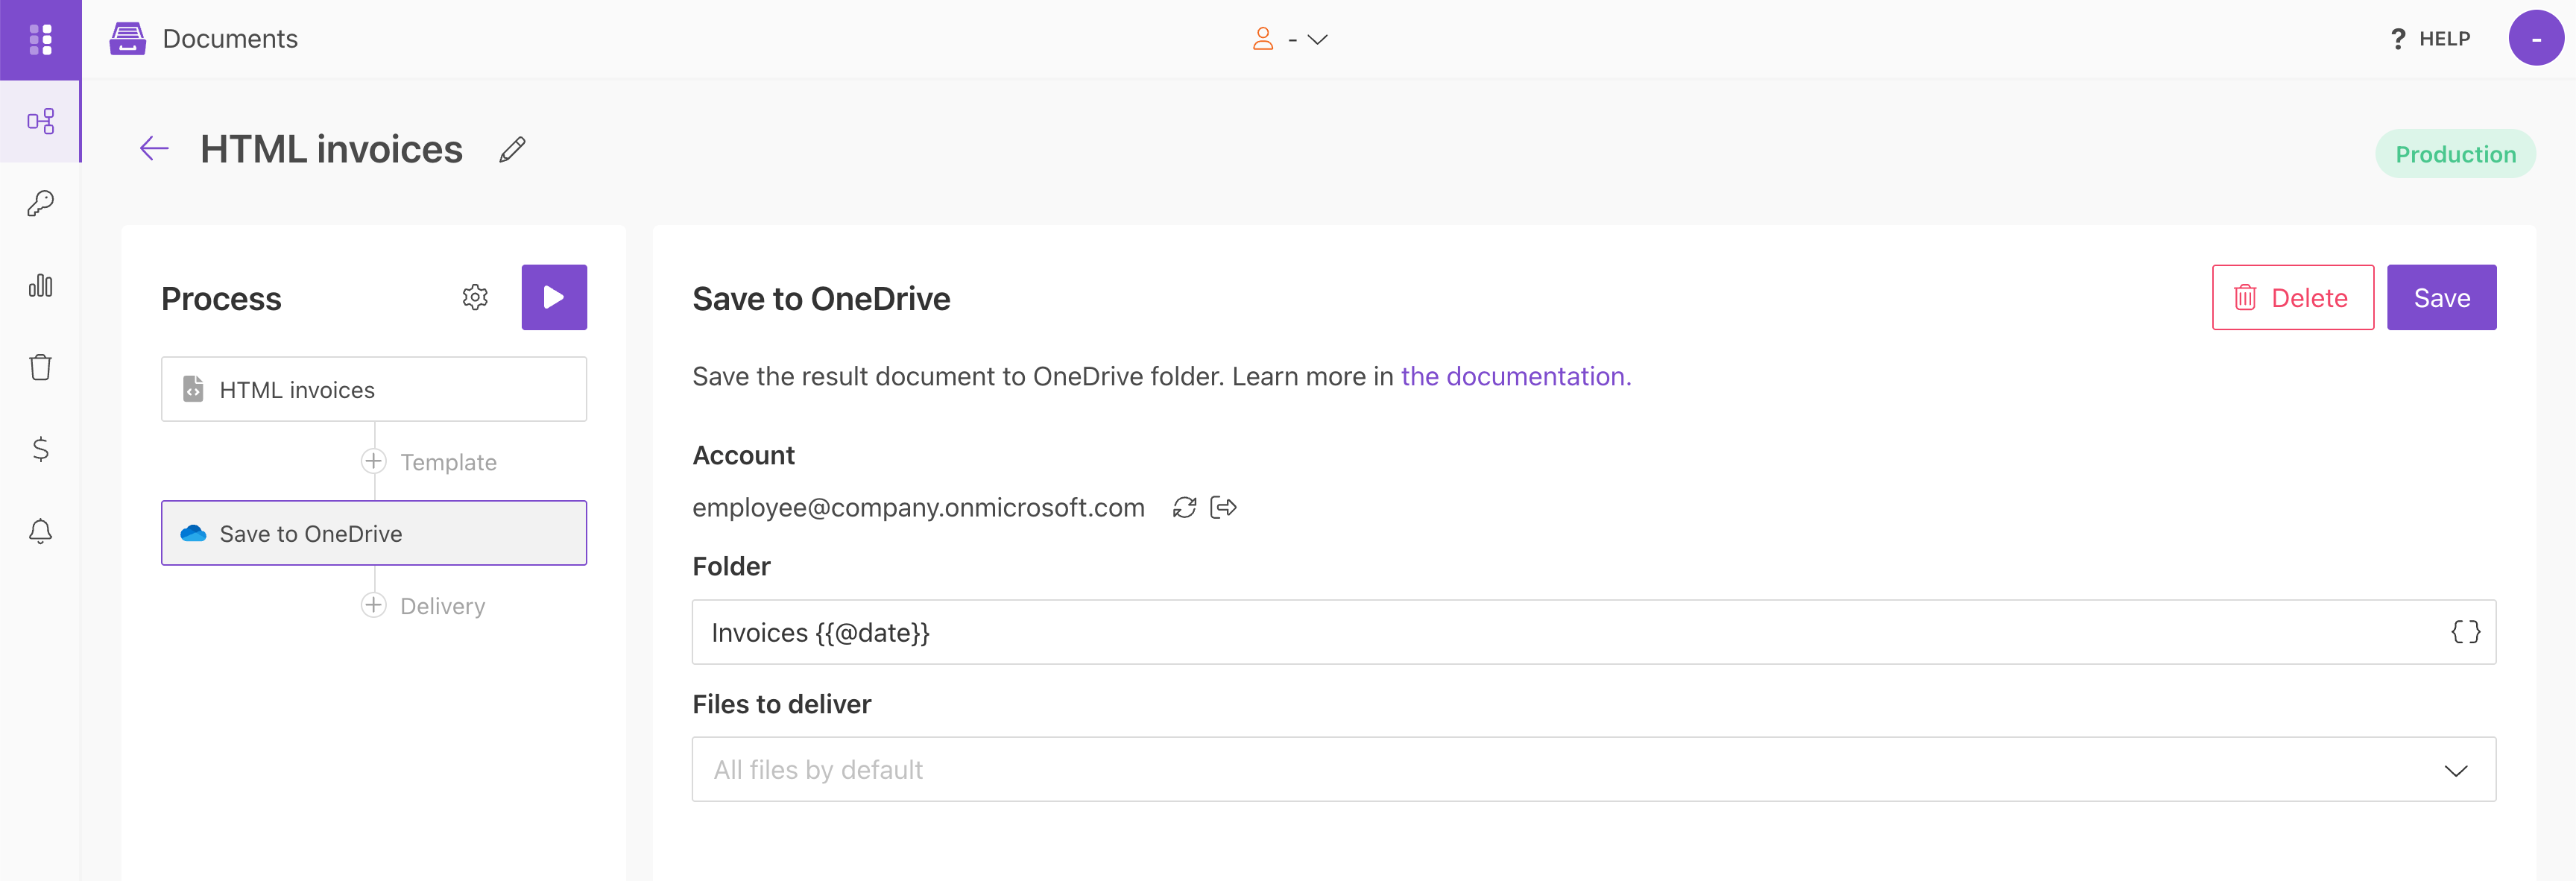Add a step at Template plus icon
Image resolution: width=2576 pixels, height=881 pixels.
coord(373,461)
